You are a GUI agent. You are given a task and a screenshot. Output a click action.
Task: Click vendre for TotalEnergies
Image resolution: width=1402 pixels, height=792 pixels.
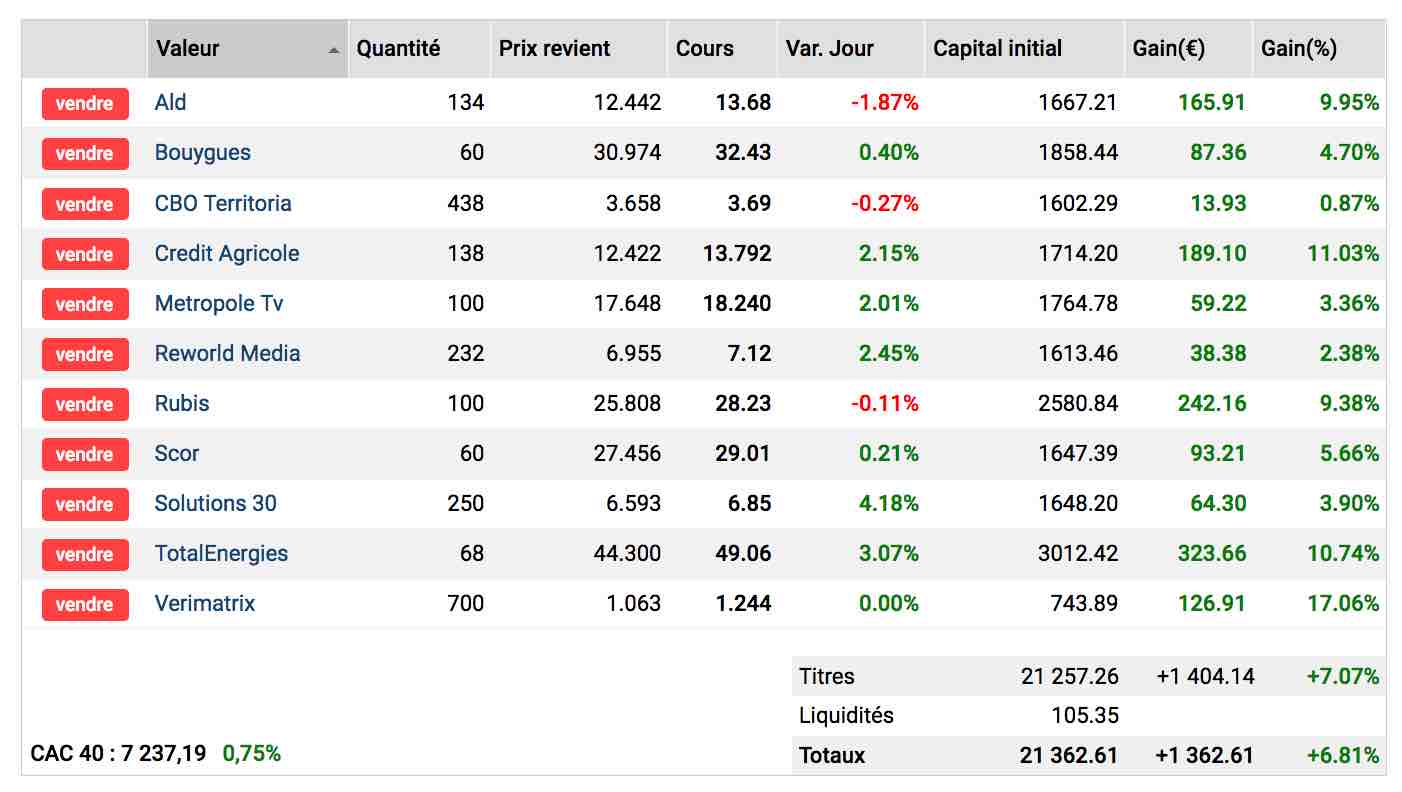click(x=85, y=553)
